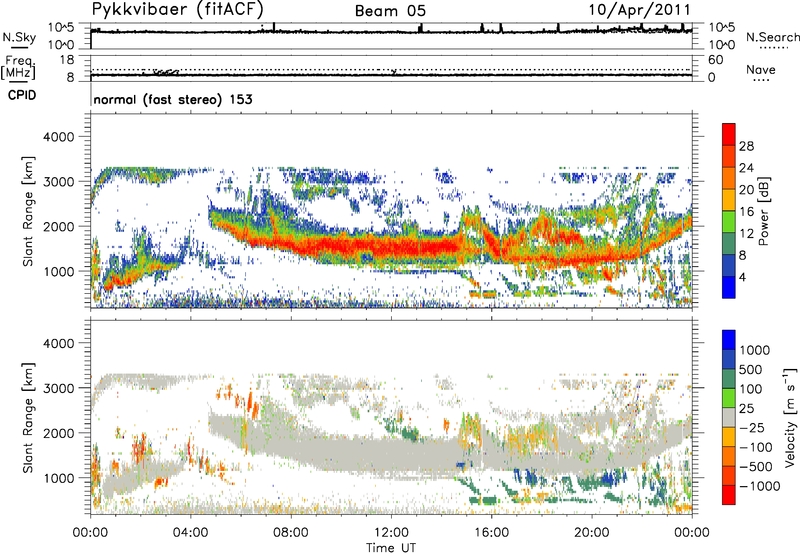Click the red bottom of velocity colorbar
Screen dimensions: 800x554
point(729,495)
